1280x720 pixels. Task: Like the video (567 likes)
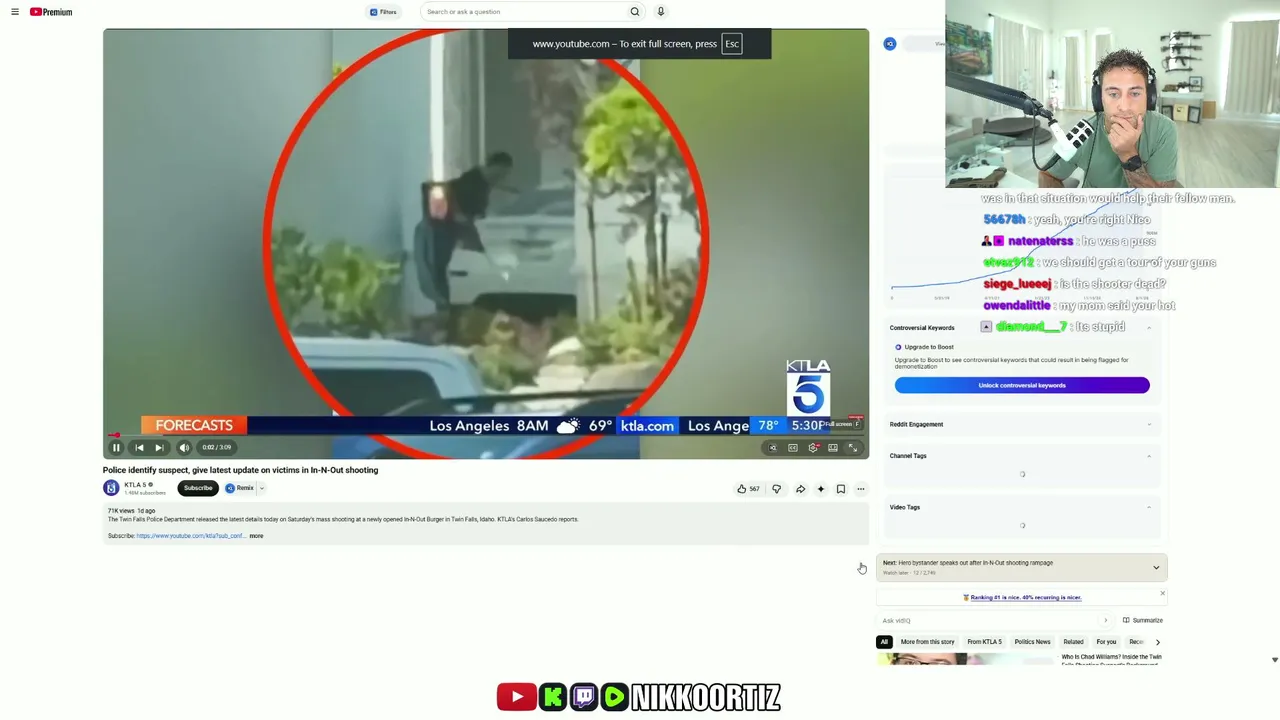tap(748, 489)
